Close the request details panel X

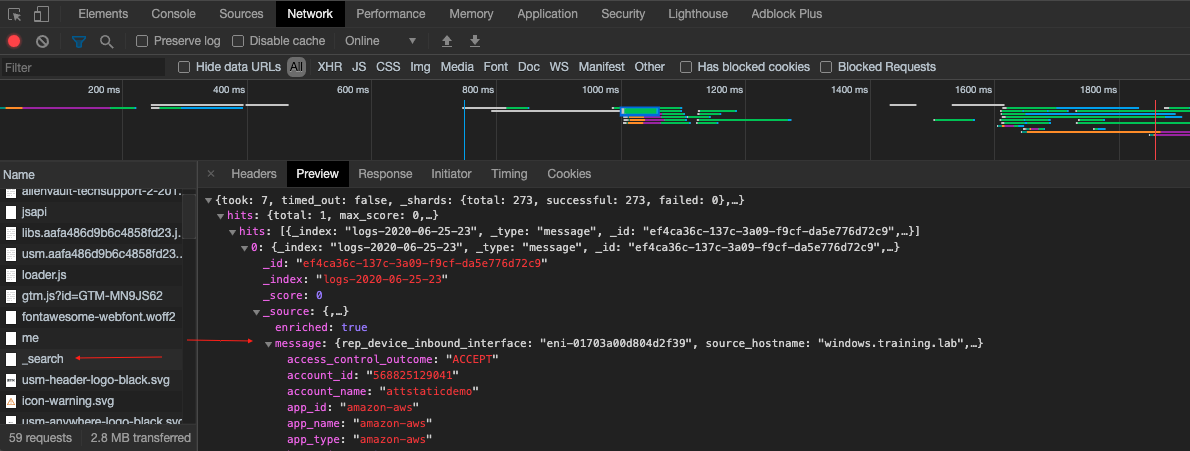[x=211, y=174]
